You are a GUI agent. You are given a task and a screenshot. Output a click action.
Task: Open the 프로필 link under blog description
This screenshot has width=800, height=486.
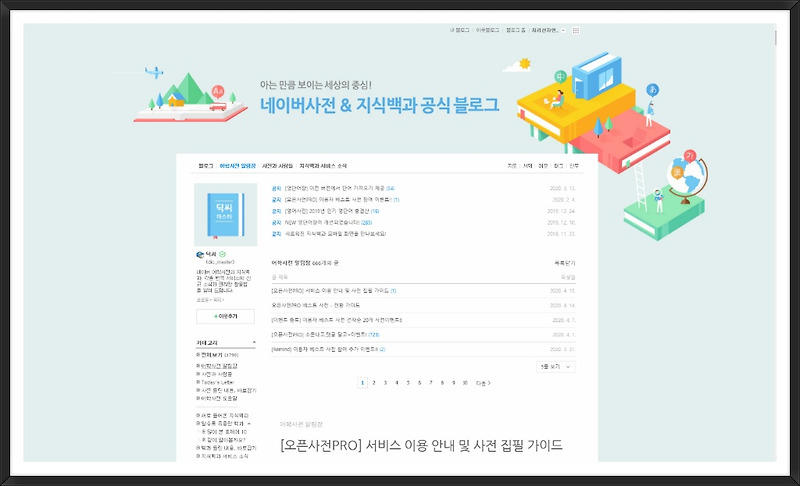coord(202,300)
